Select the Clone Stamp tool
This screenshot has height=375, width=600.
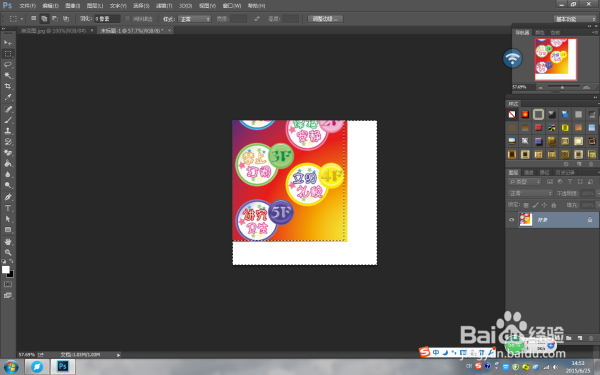pyautogui.click(x=8, y=131)
